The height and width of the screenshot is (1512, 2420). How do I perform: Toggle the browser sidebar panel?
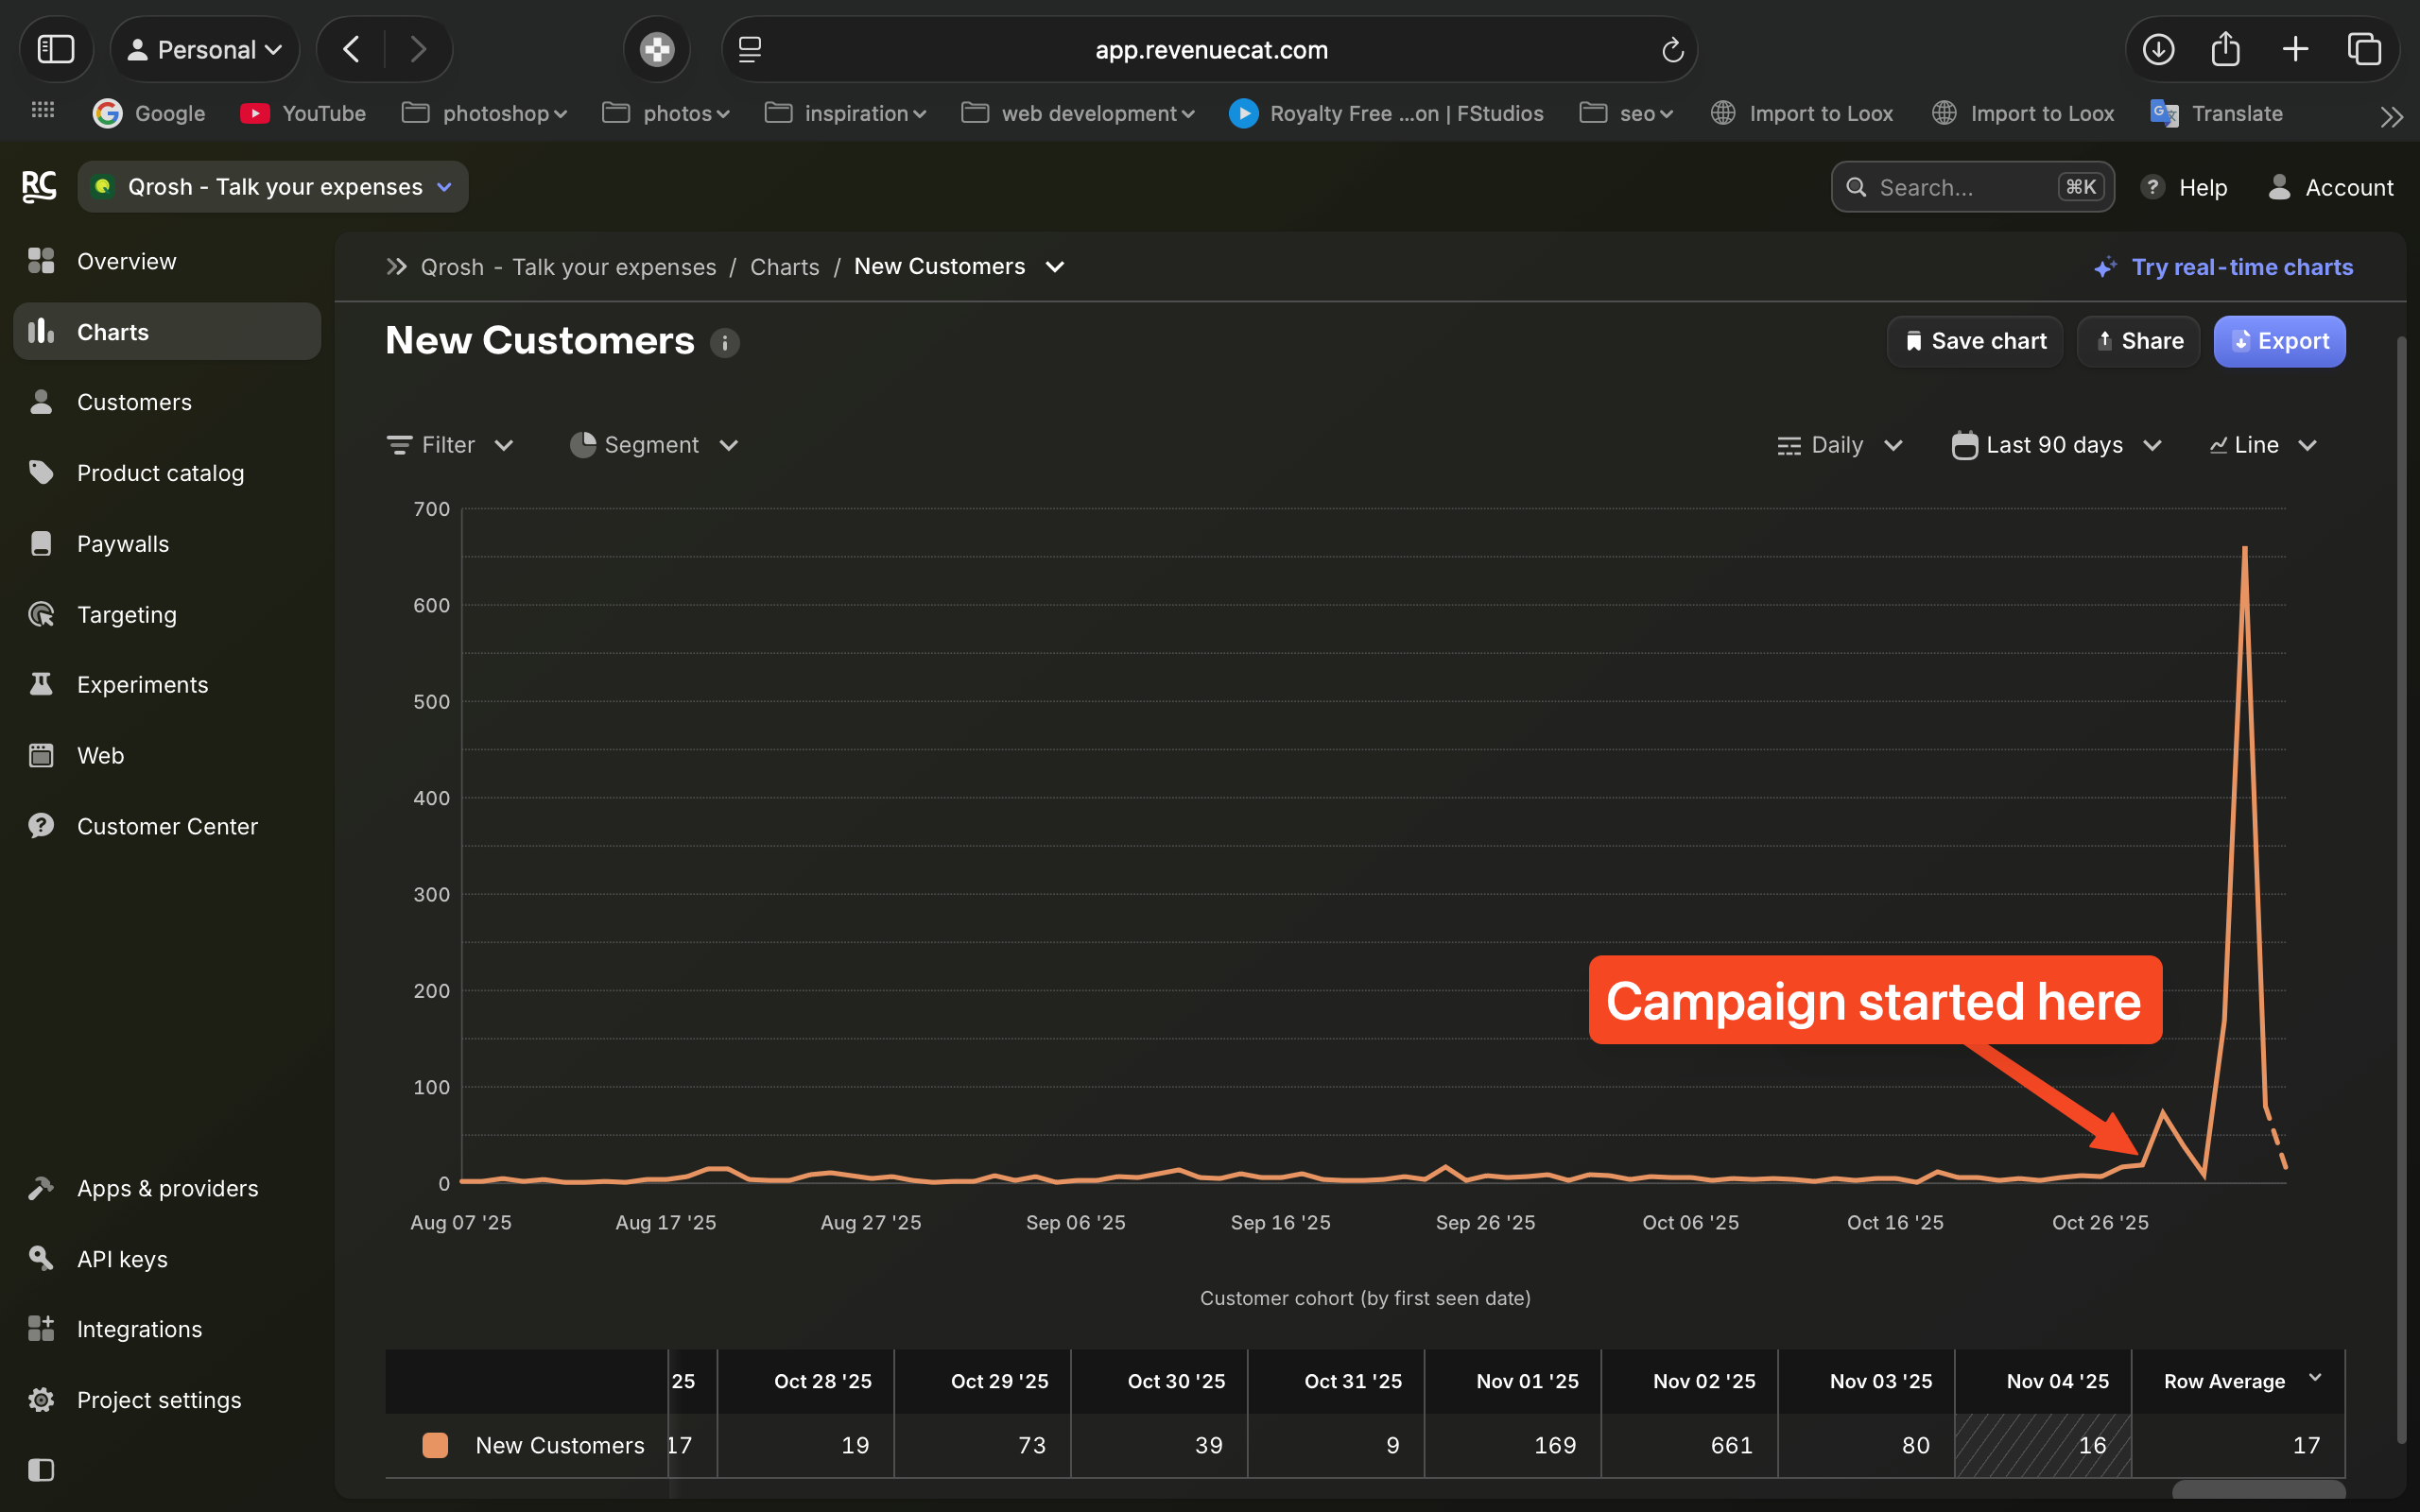click(x=56, y=48)
